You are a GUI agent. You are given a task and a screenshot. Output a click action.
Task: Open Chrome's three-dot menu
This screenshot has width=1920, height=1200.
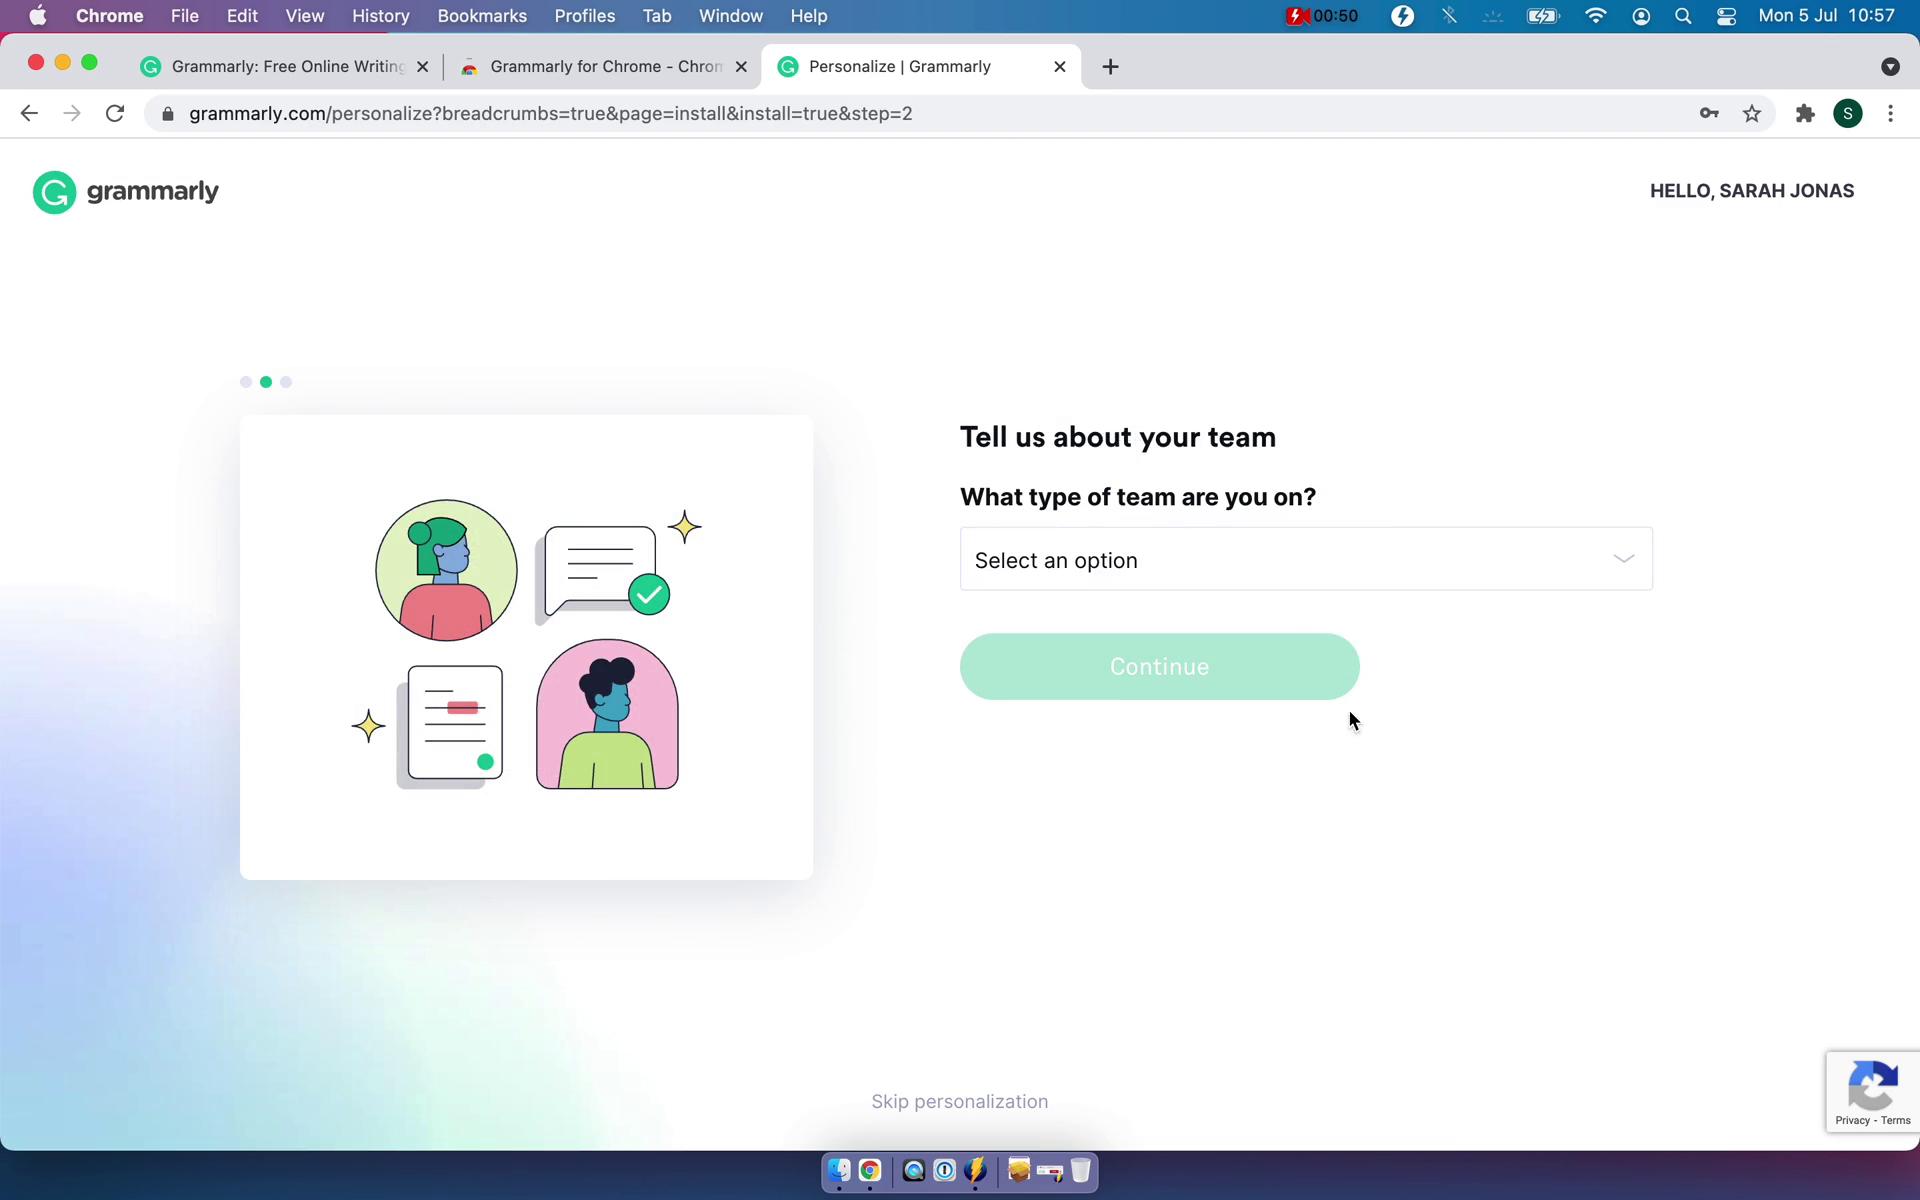pyautogui.click(x=1890, y=114)
